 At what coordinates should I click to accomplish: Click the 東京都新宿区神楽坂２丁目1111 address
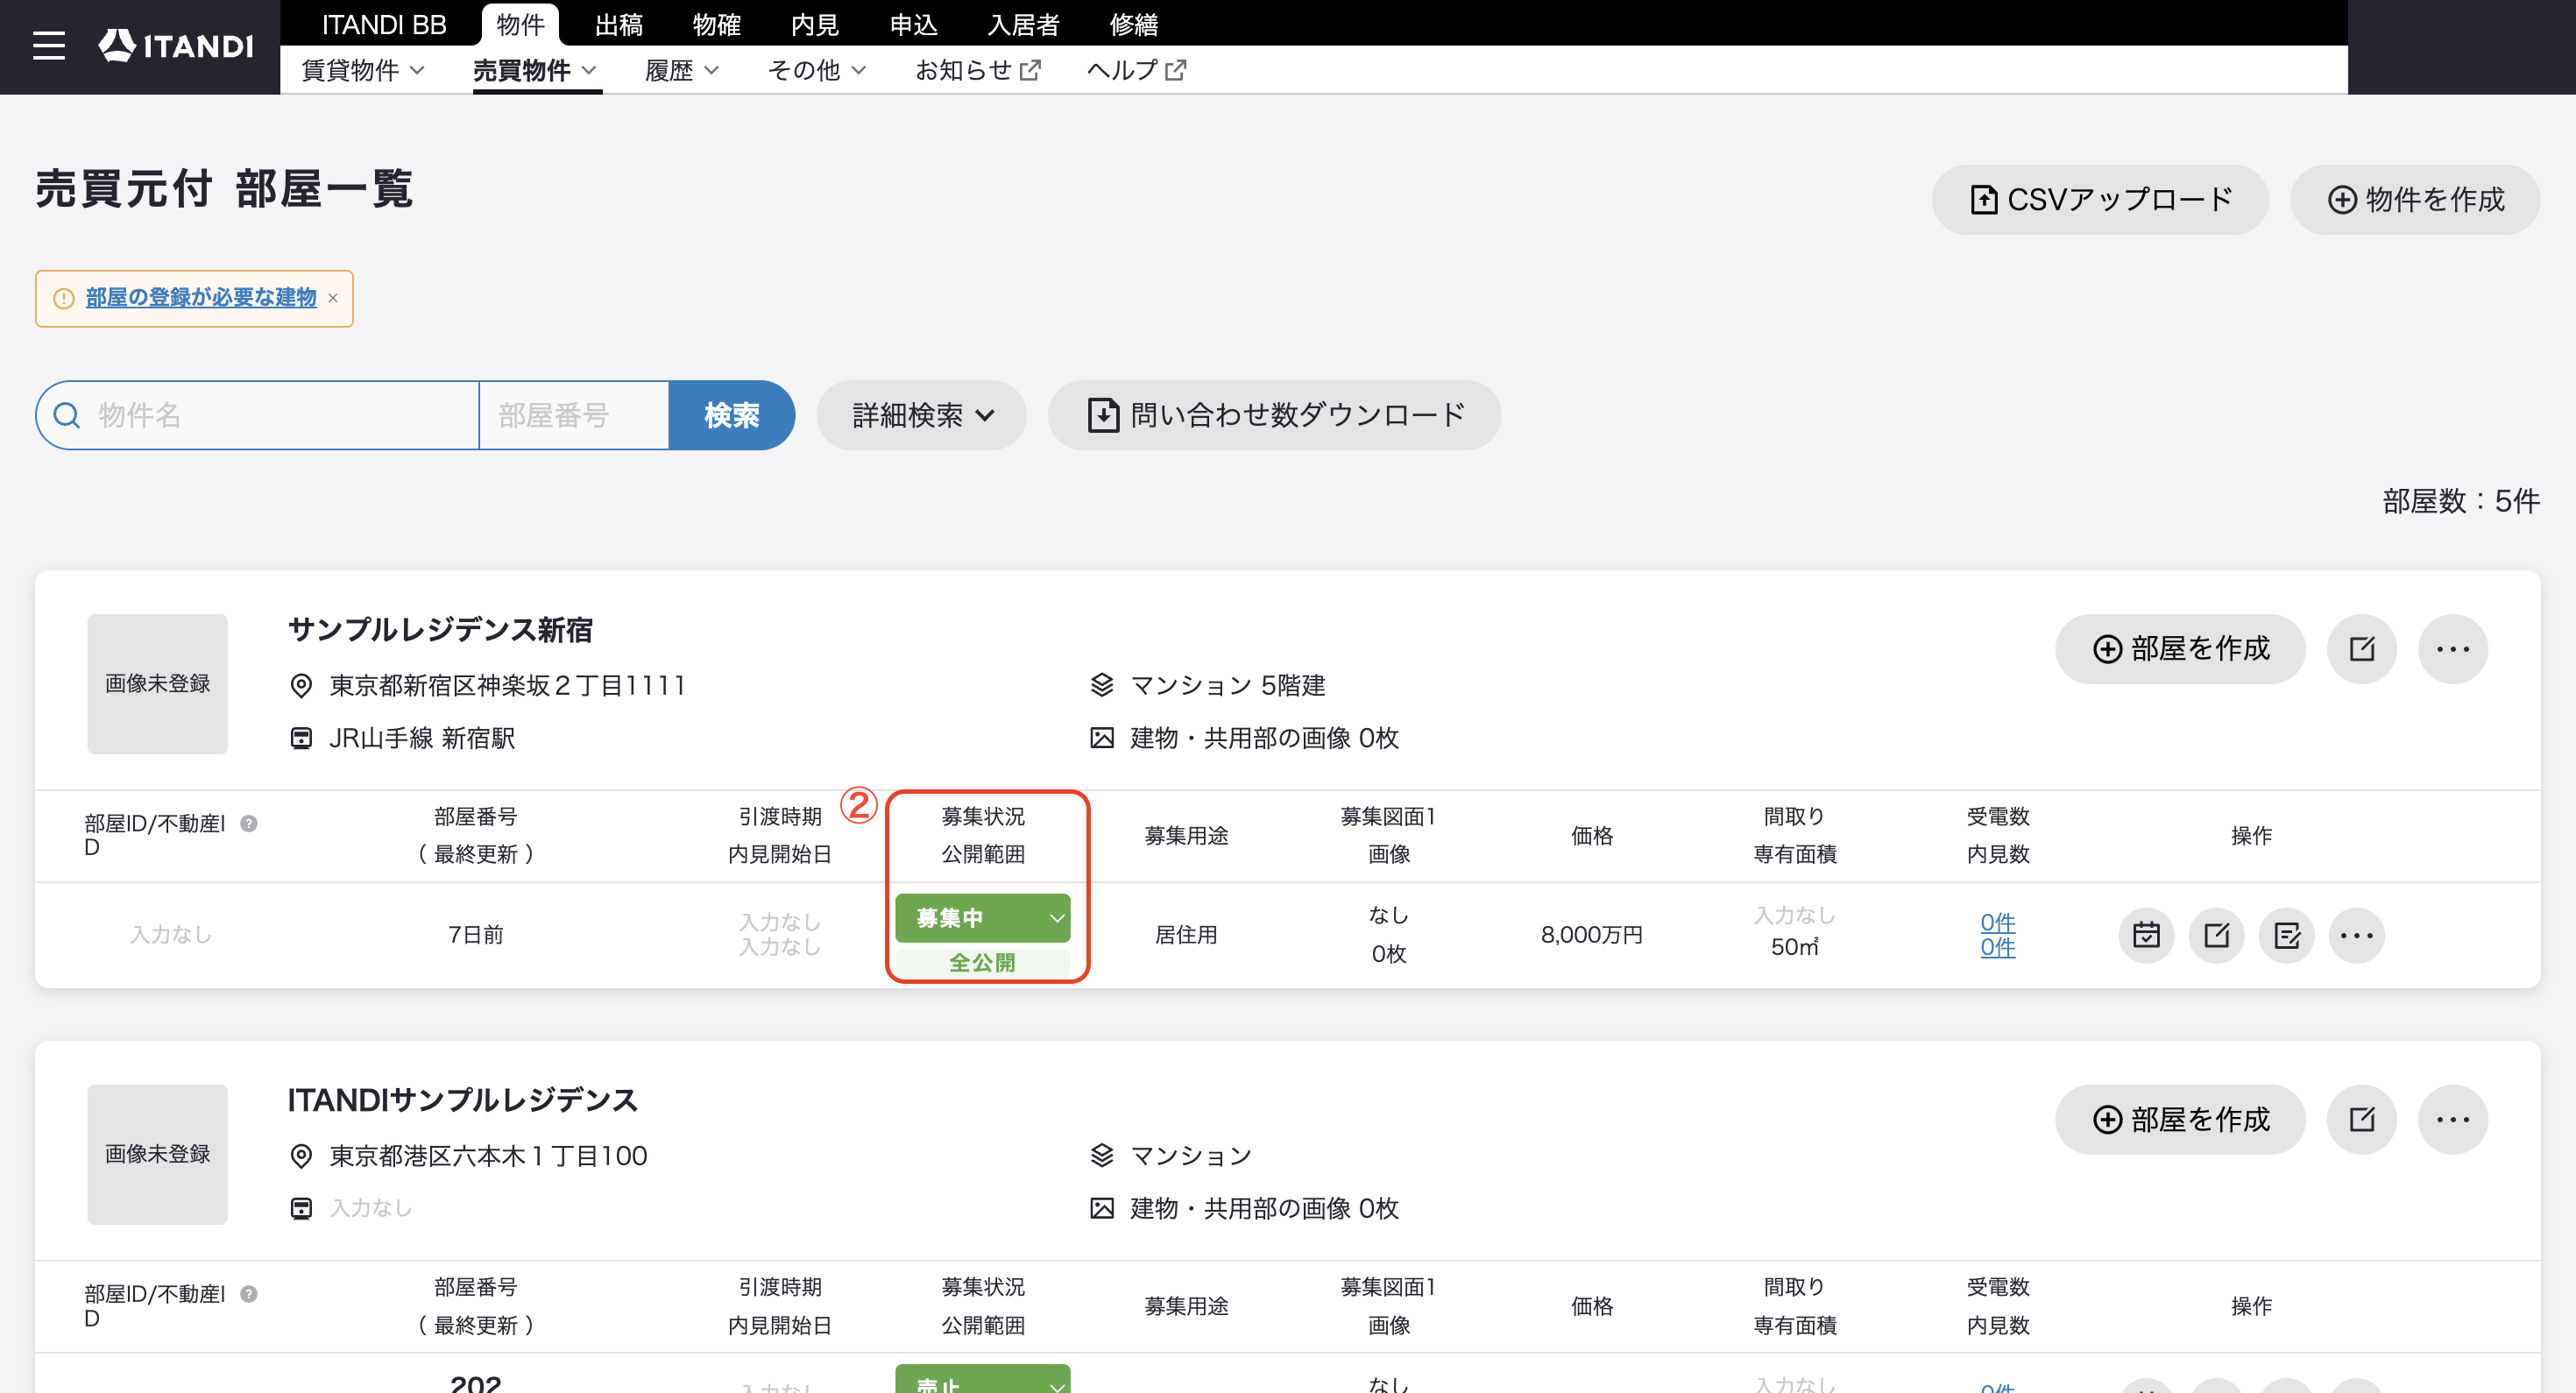[x=507, y=685]
